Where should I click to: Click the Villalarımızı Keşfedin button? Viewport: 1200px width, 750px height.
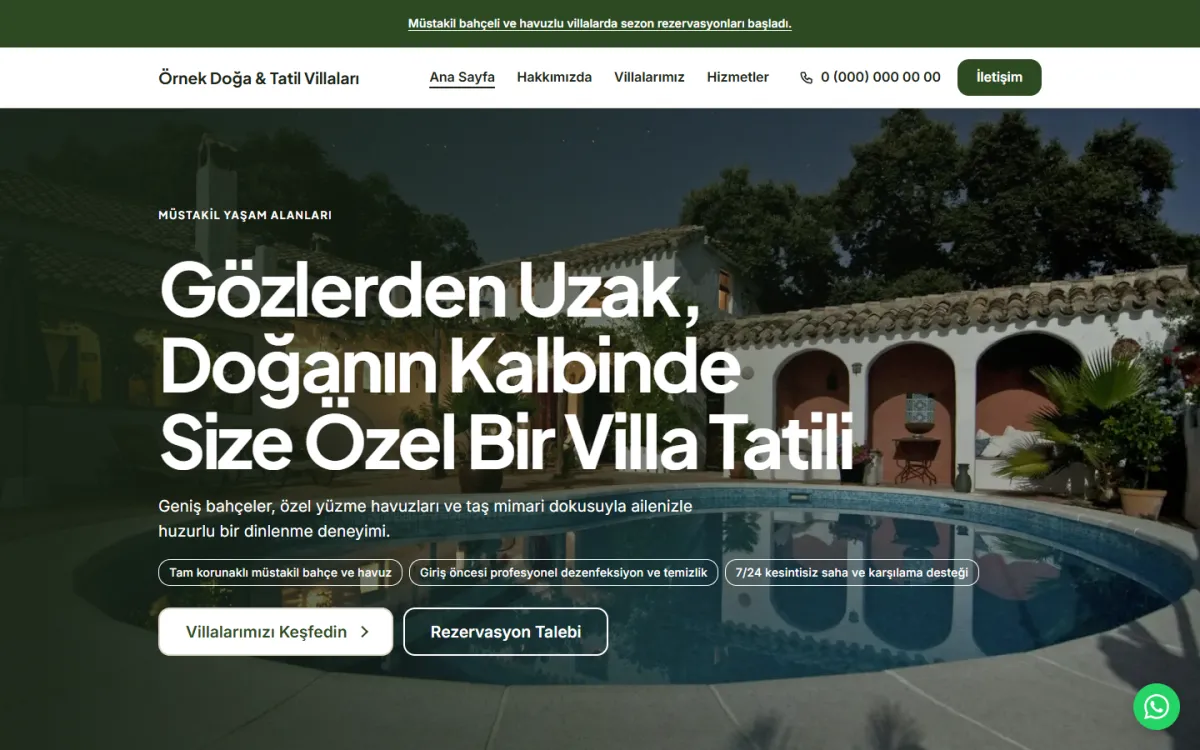pyautogui.click(x=275, y=632)
